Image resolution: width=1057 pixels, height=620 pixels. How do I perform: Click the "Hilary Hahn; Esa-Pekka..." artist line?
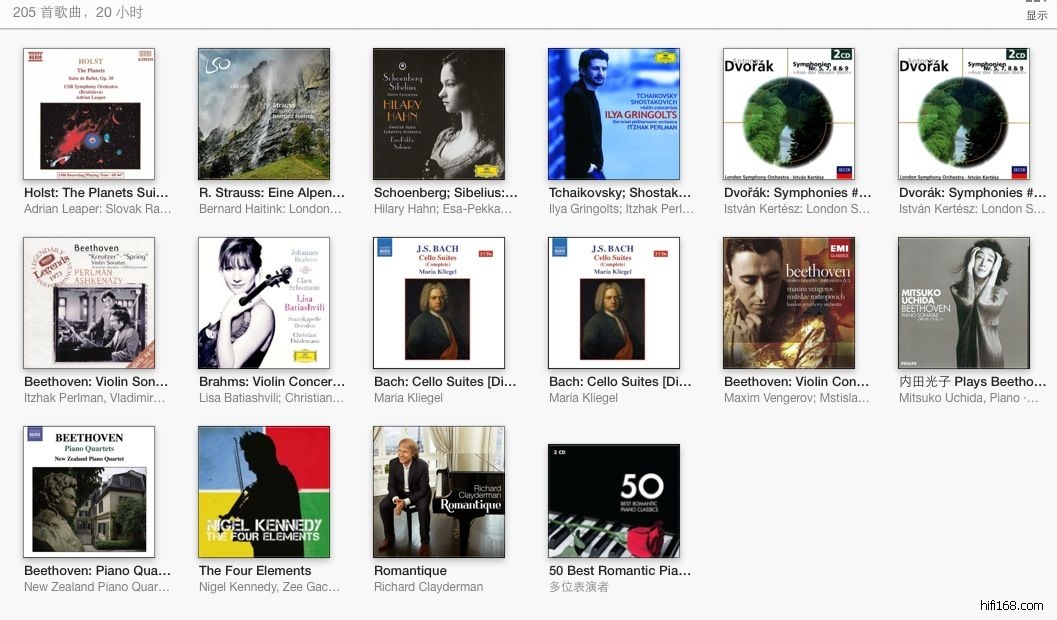pos(443,209)
